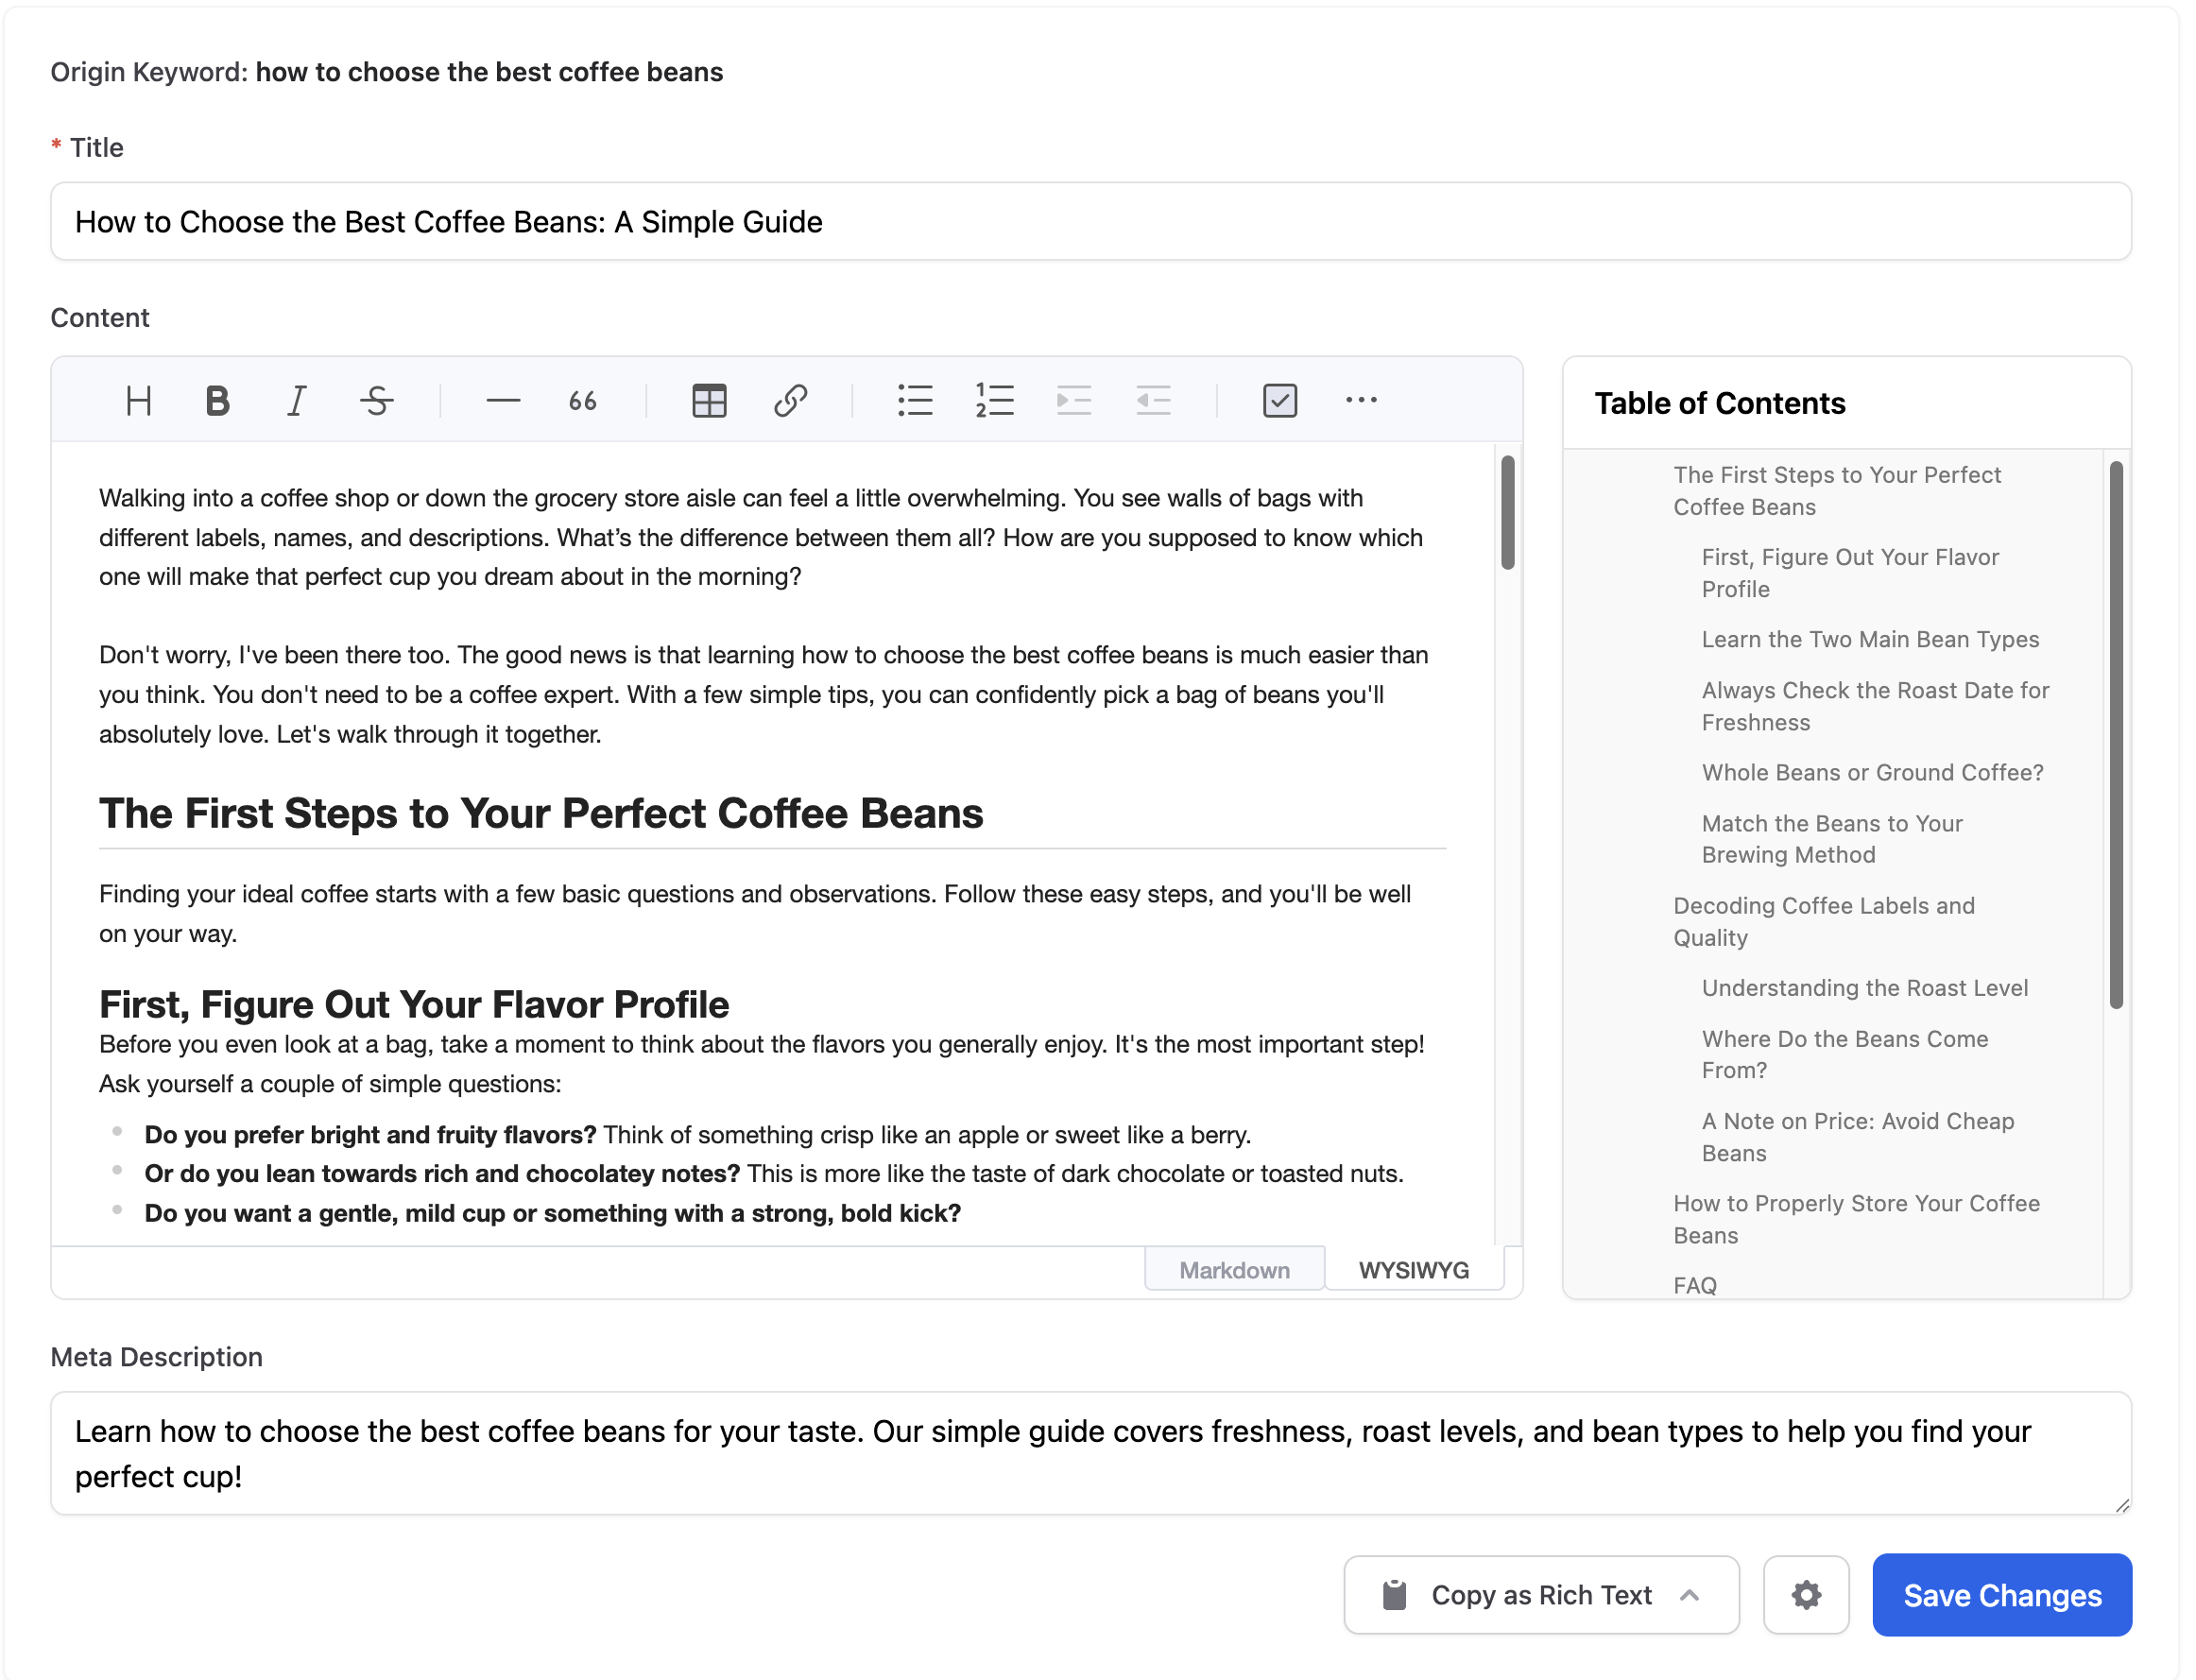Switch to the Markdown editor tab

click(1234, 1270)
